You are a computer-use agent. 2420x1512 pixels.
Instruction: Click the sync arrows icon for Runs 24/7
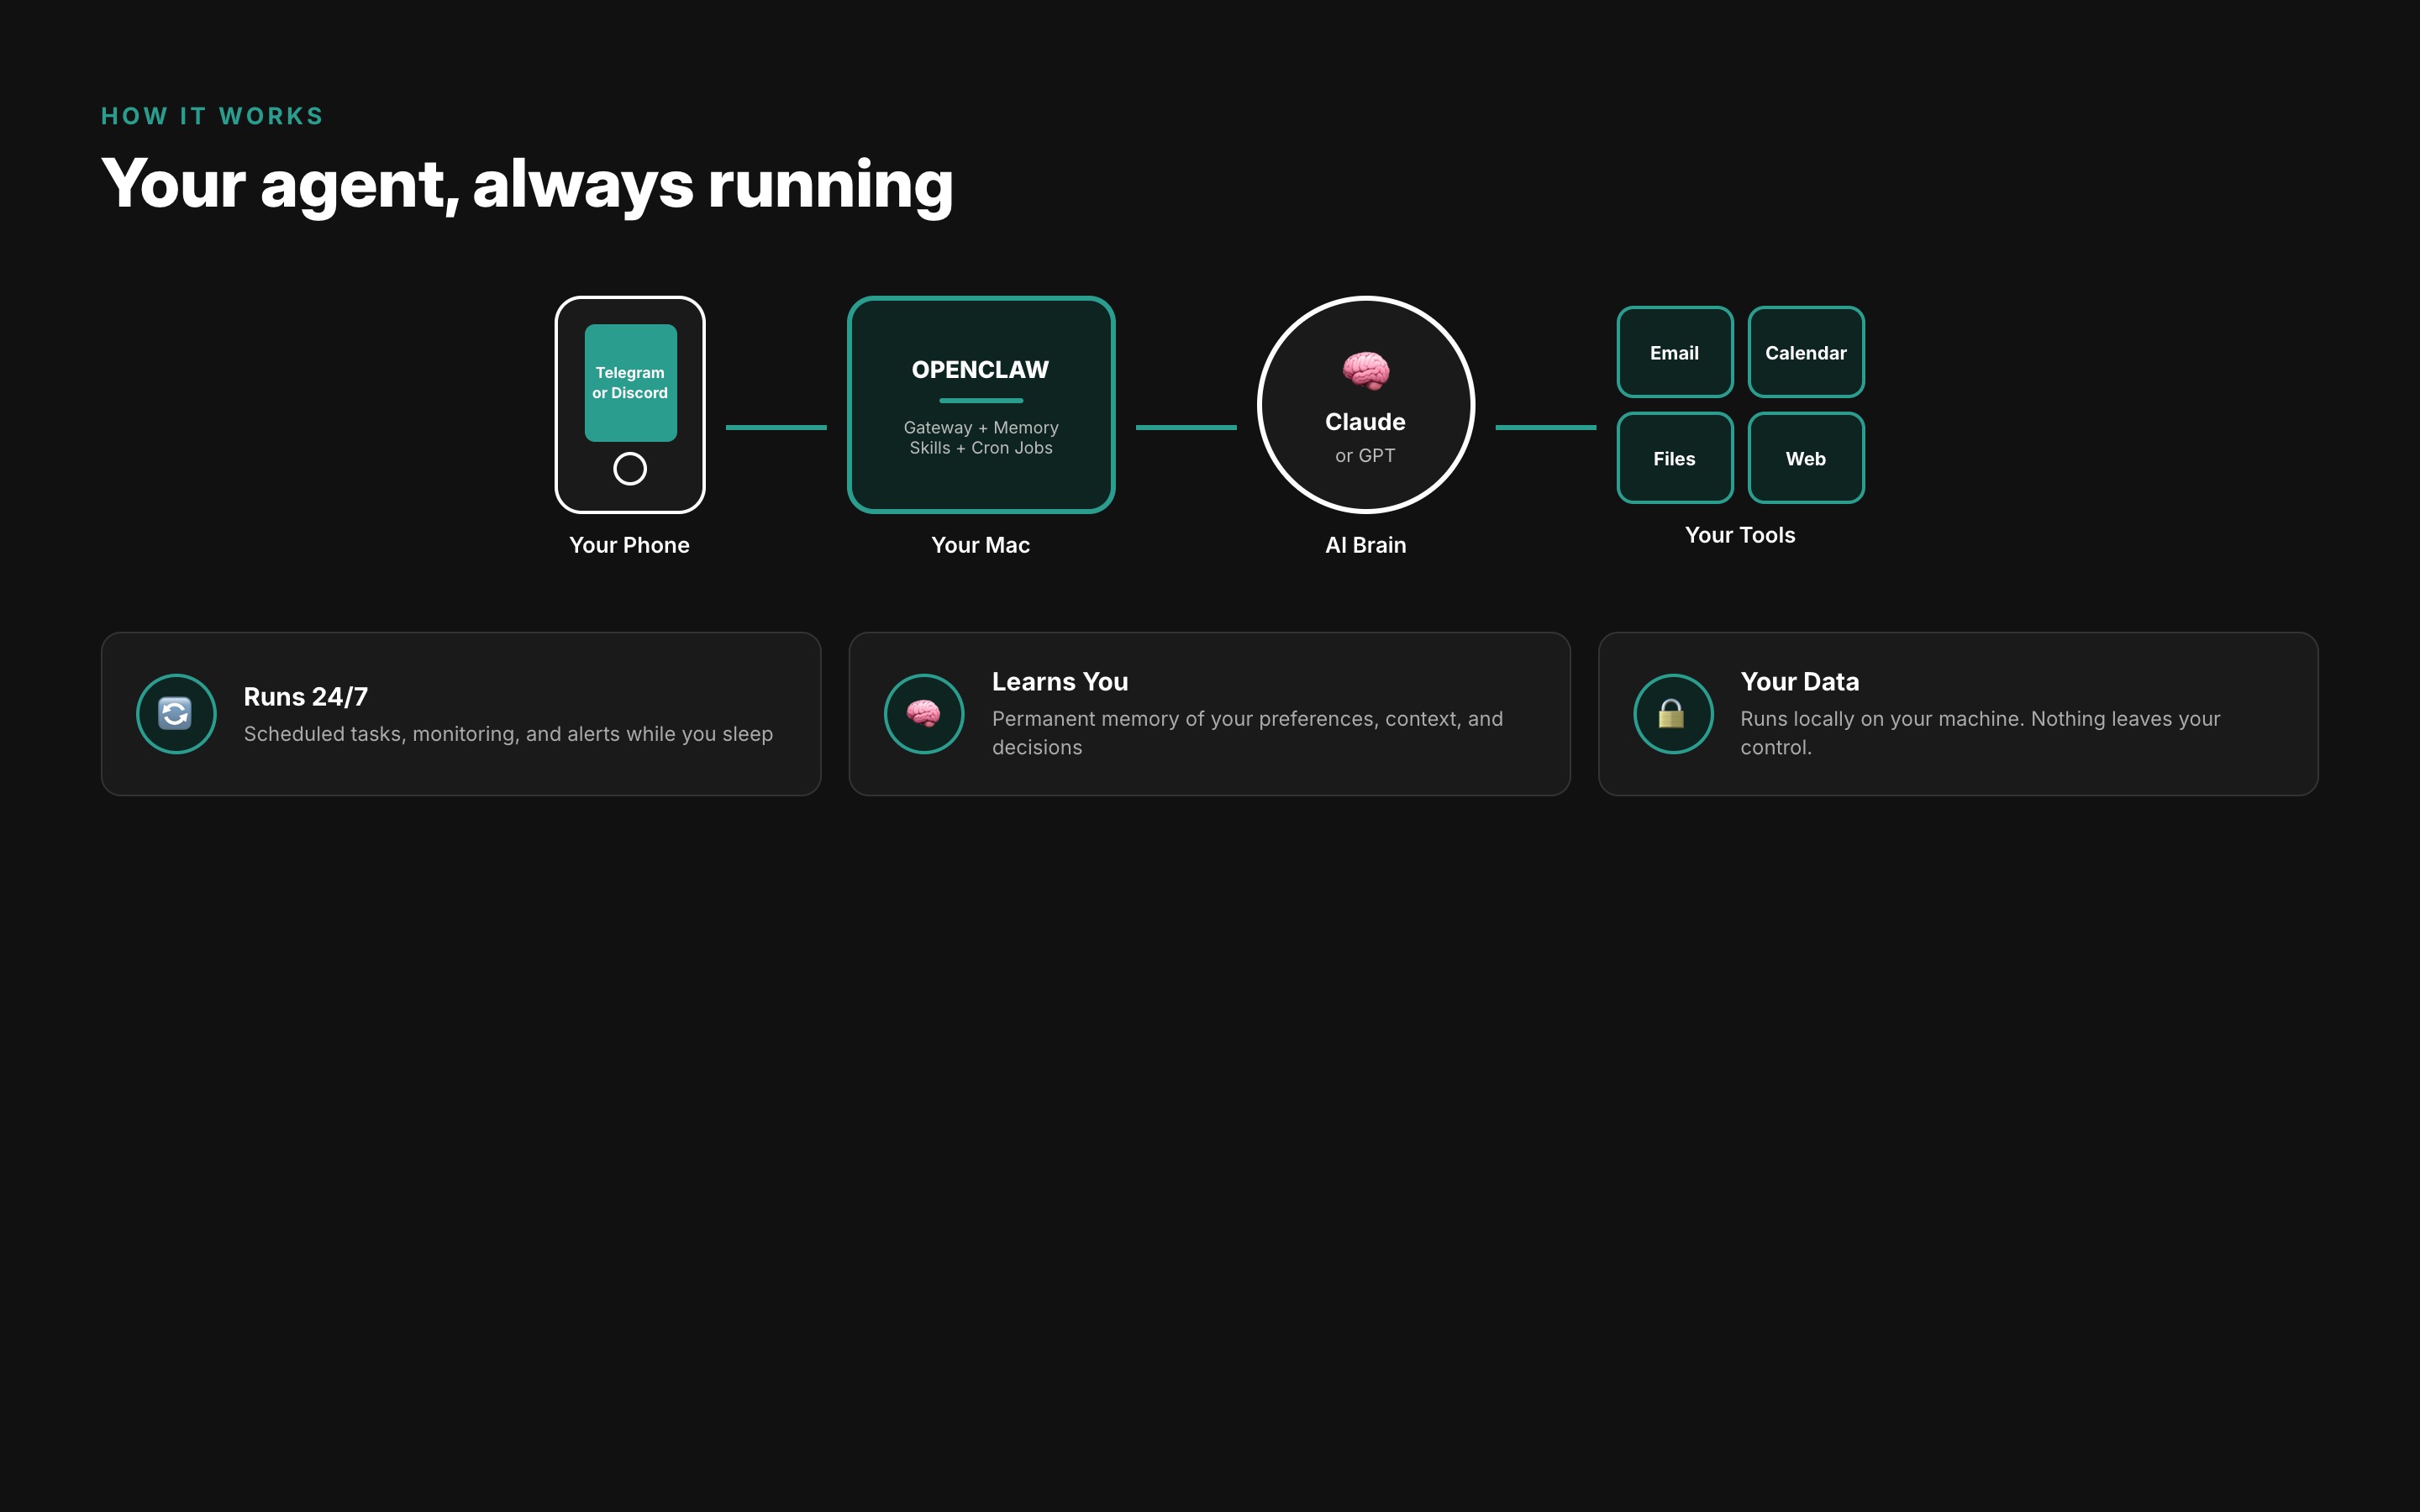point(176,713)
